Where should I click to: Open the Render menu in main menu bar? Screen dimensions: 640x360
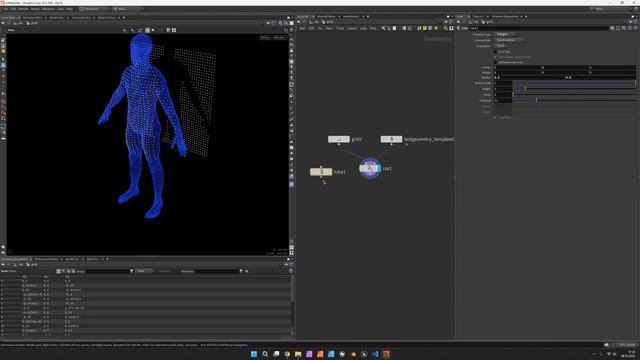(24, 9)
